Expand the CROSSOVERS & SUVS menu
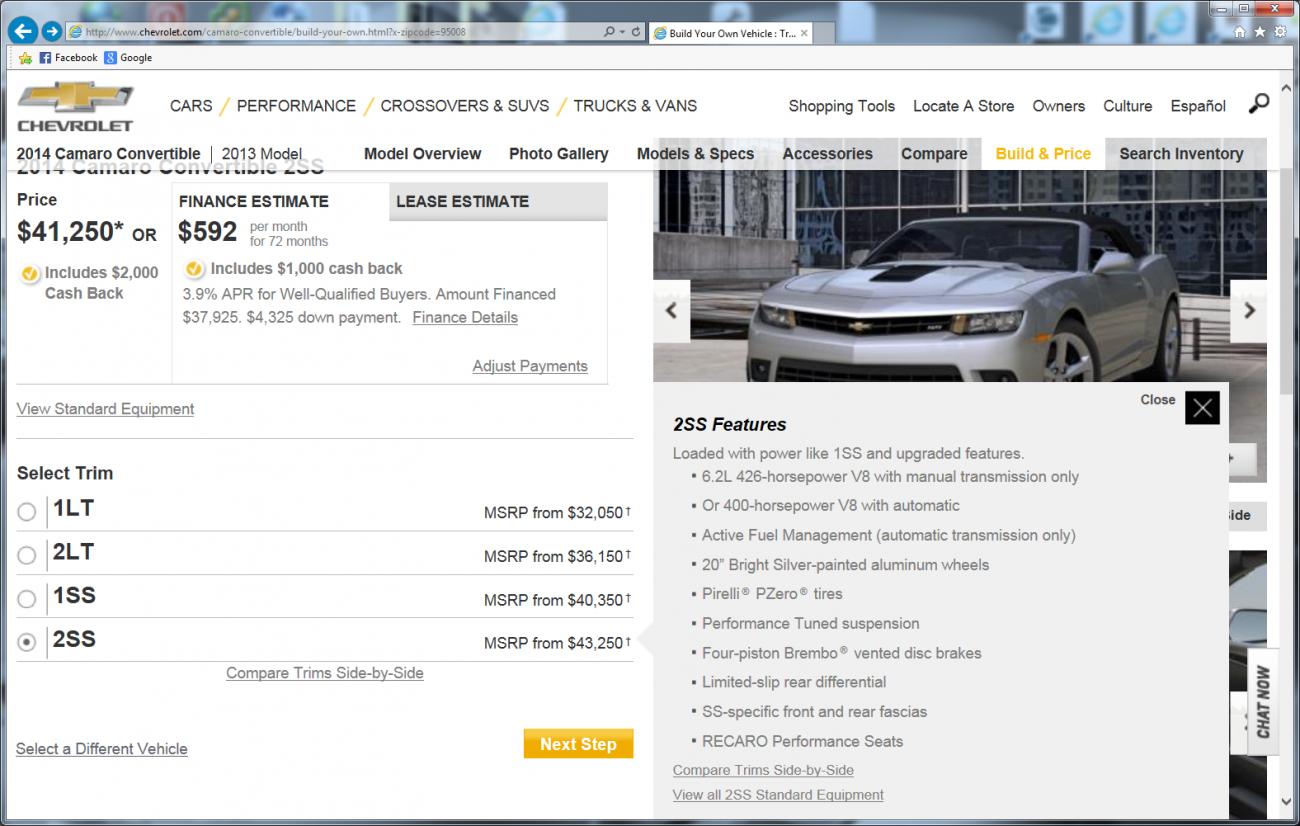 [464, 106]
